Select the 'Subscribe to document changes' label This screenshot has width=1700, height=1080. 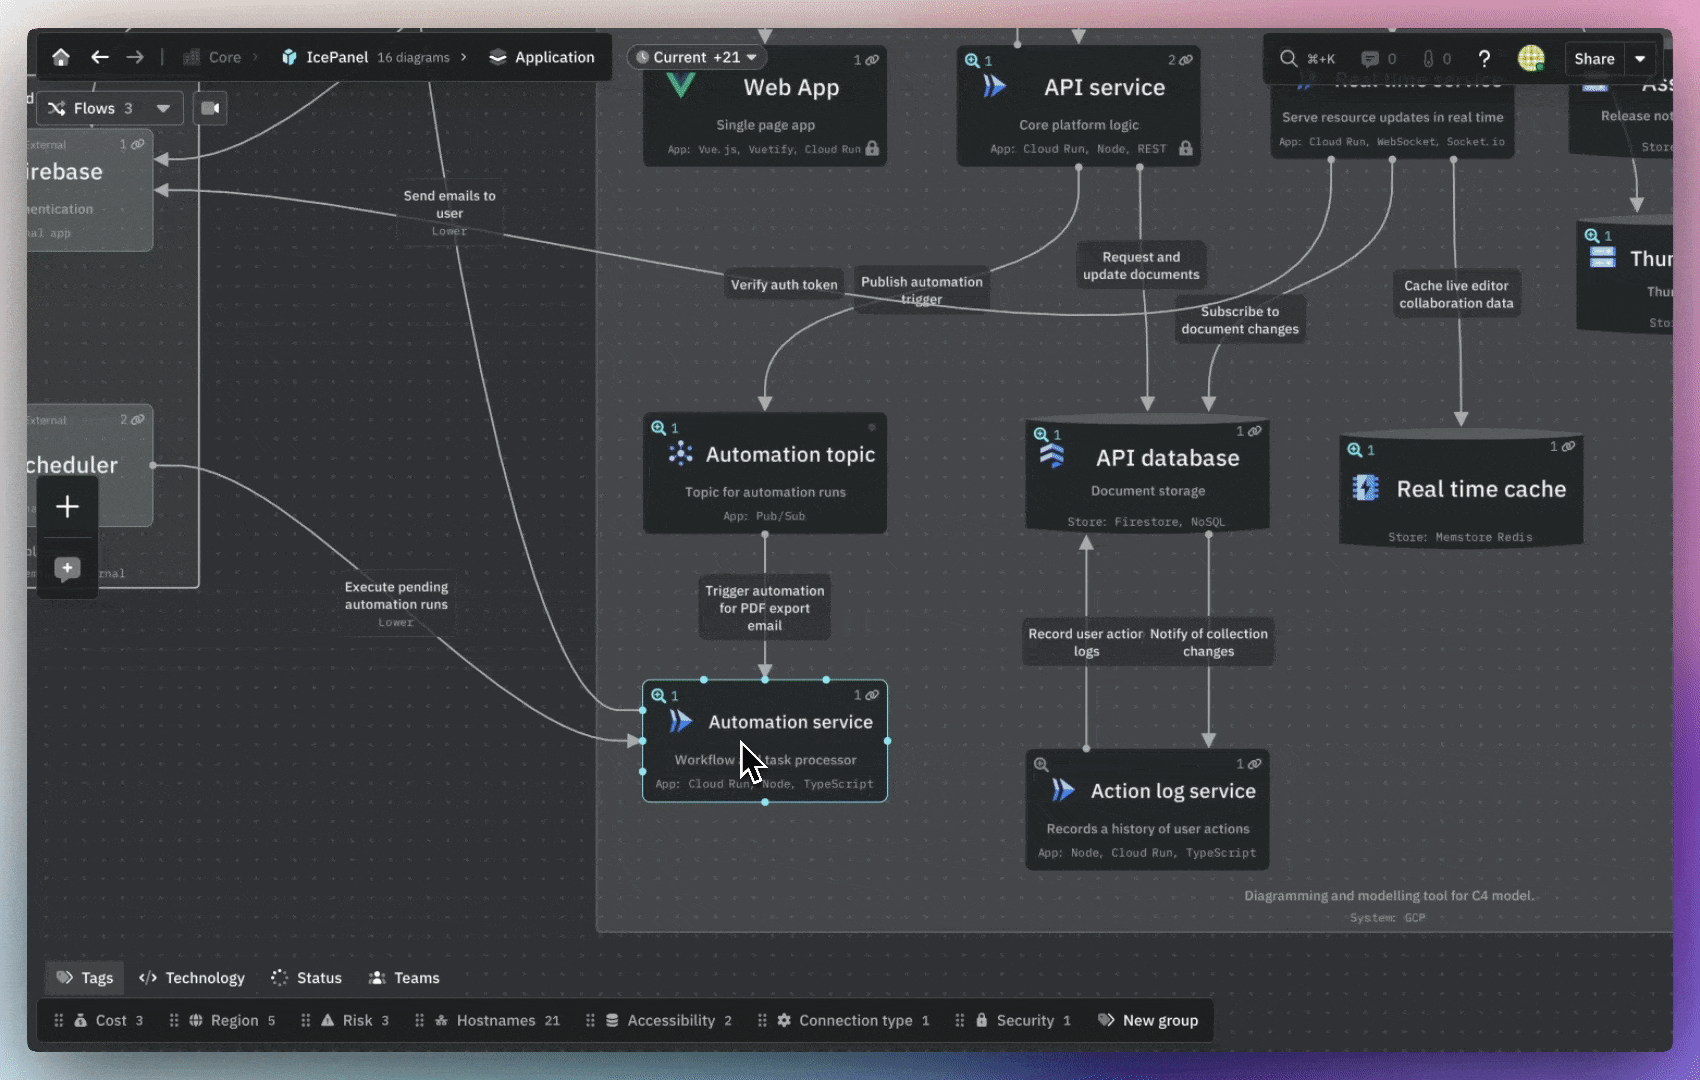click(1240, 320)
